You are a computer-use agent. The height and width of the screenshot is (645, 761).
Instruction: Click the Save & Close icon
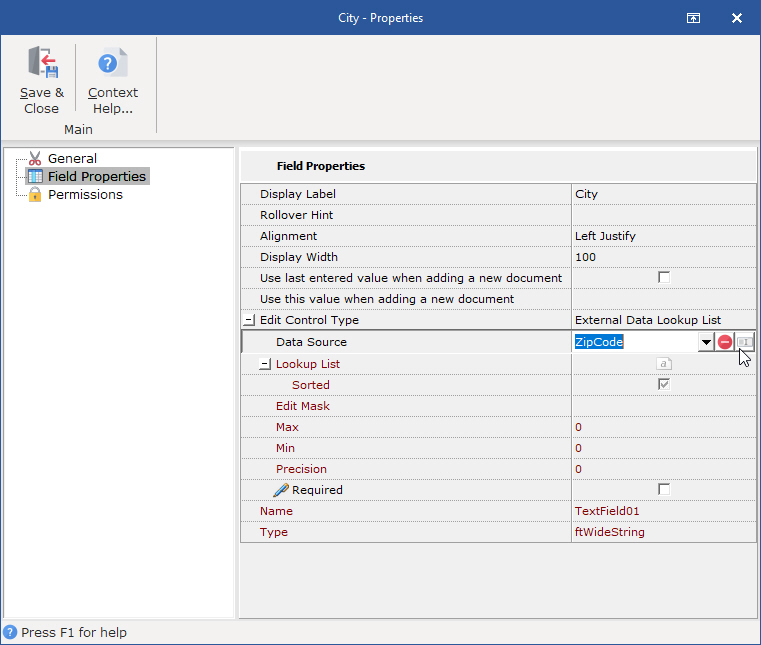(42, 62)
